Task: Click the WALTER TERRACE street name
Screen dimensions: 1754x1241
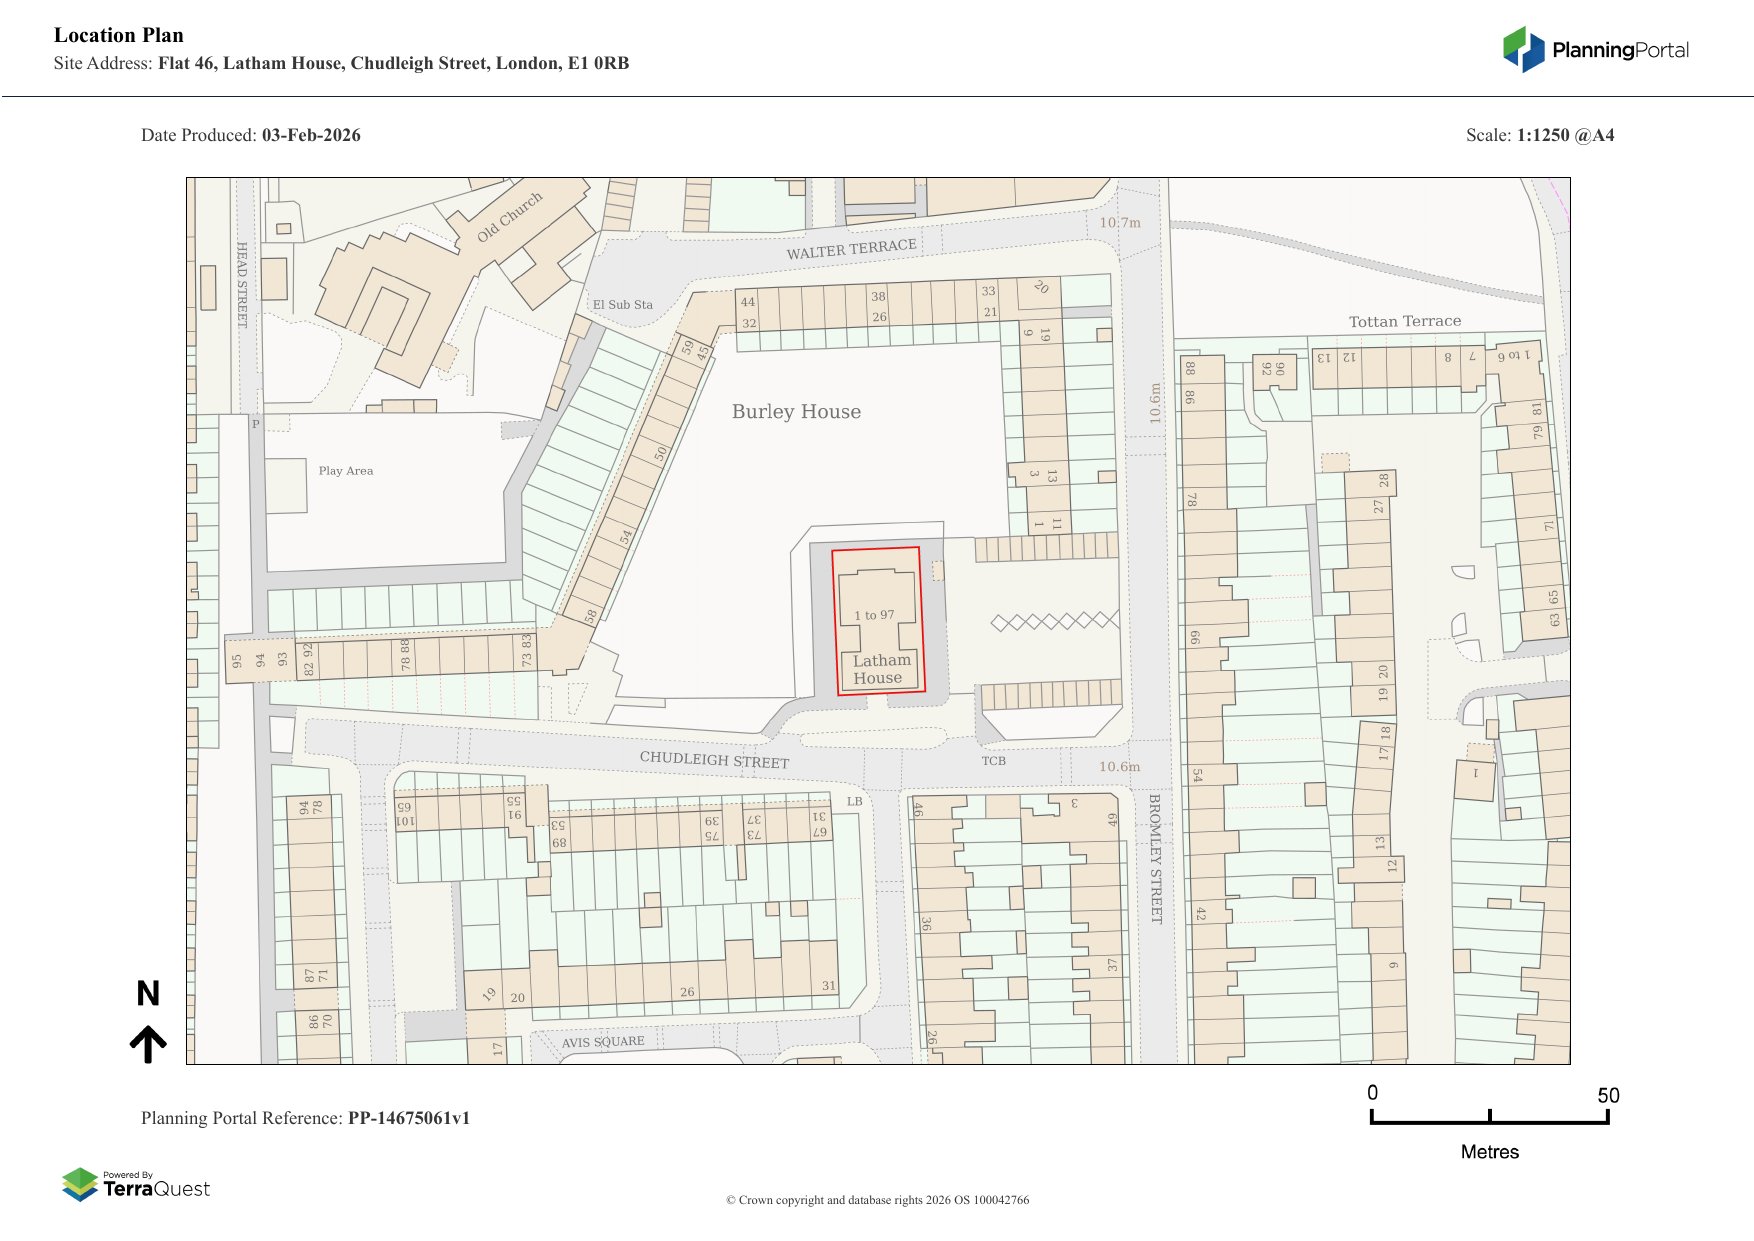Action: tap(851, 249)
